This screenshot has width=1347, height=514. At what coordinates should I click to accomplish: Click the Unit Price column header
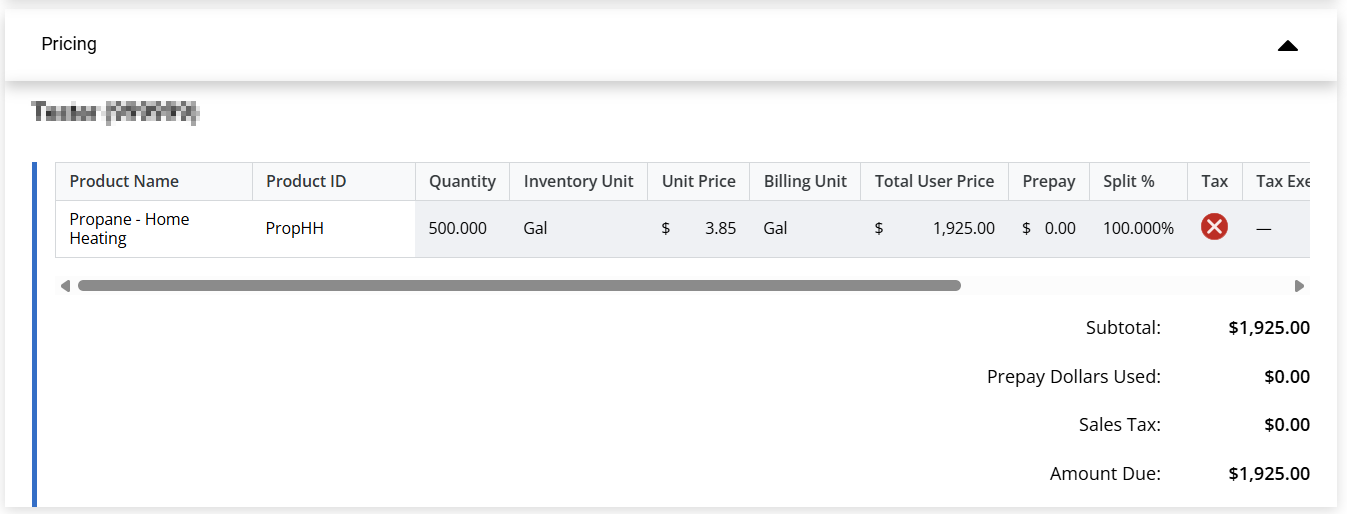point(698,181)
